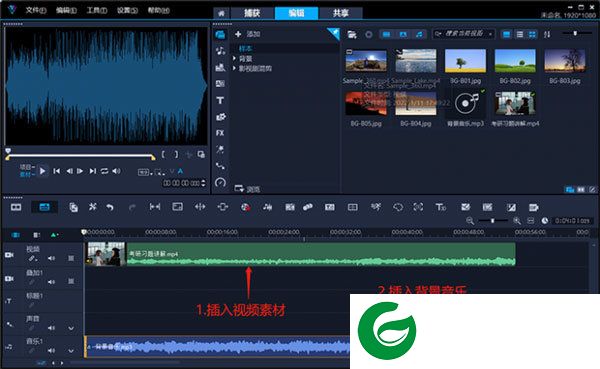The height and width of the screenshot is (369, 600).
Task: Switch to storyboard view in timeline toolbar
Action: pos(16,207)
